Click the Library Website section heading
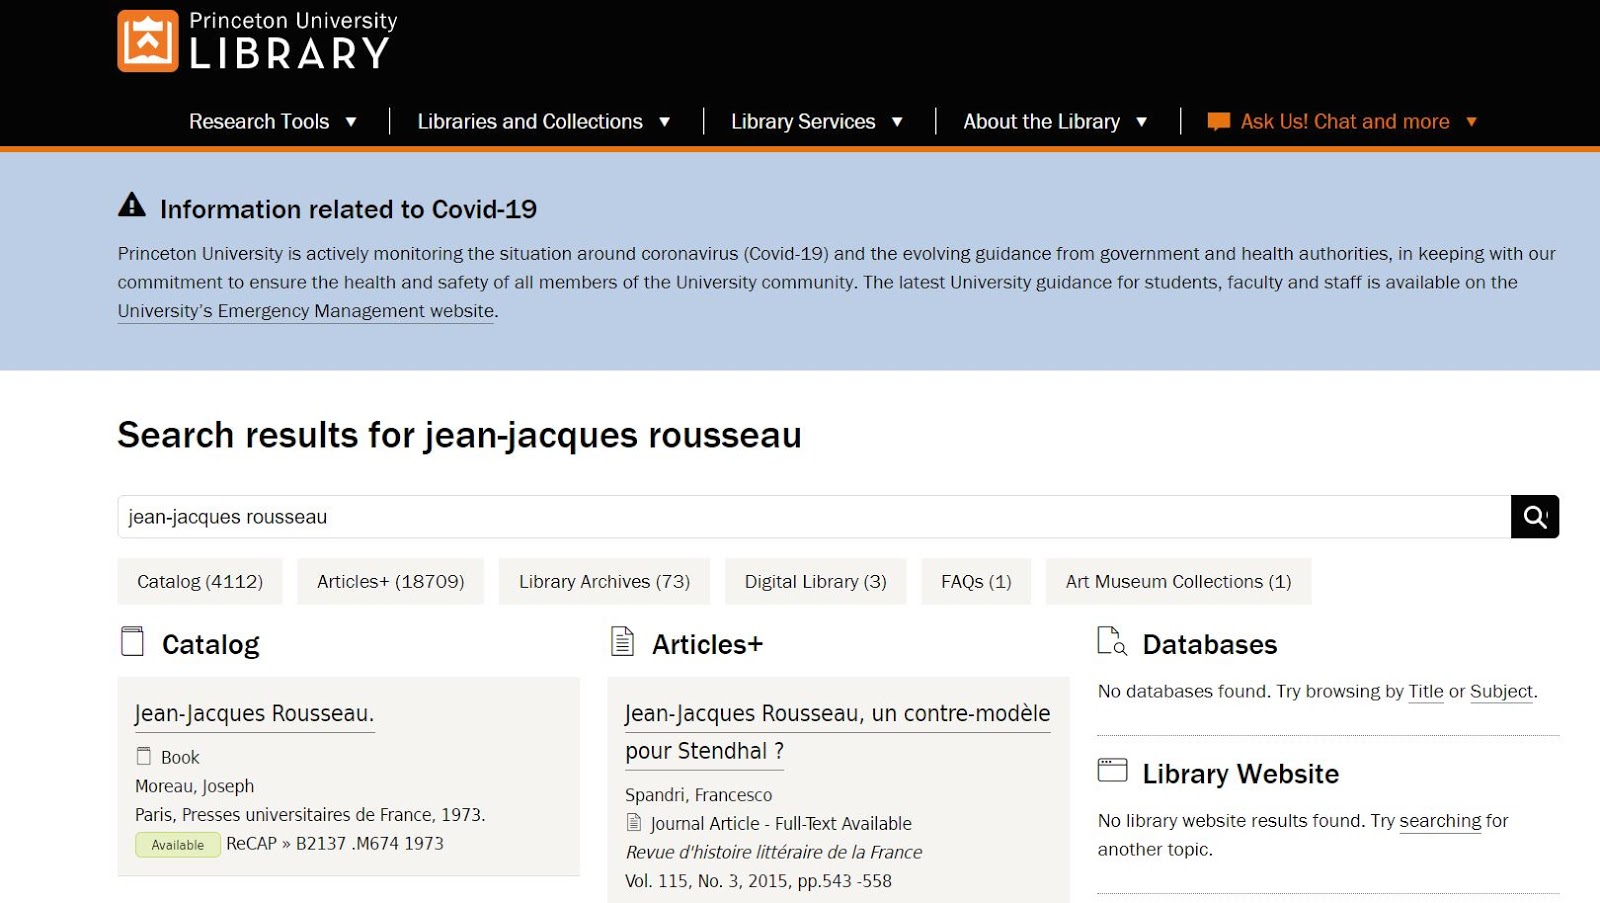 1241,774
